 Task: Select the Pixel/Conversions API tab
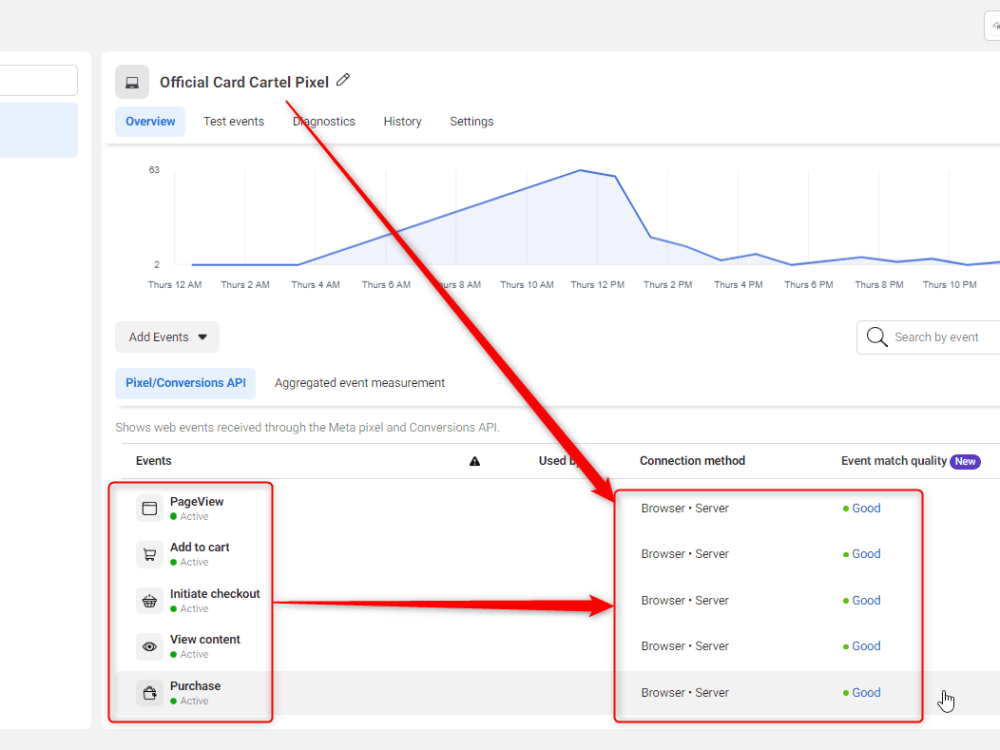pos(186,383)
